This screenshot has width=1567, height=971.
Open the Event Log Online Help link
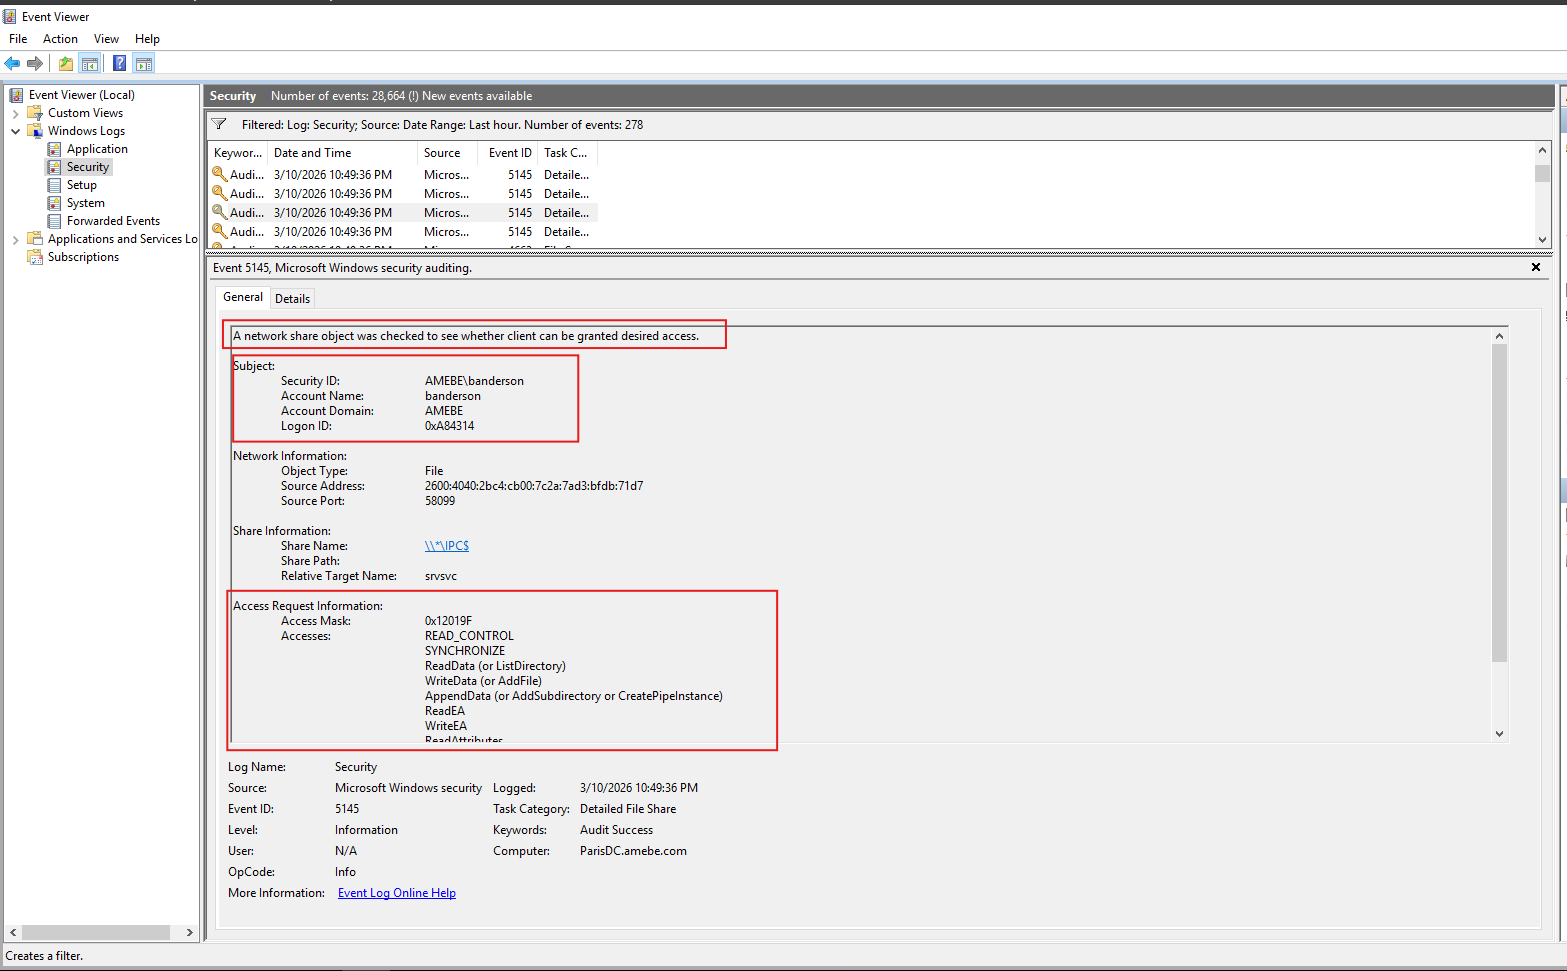pyautogui.click(x=397, y=893)
